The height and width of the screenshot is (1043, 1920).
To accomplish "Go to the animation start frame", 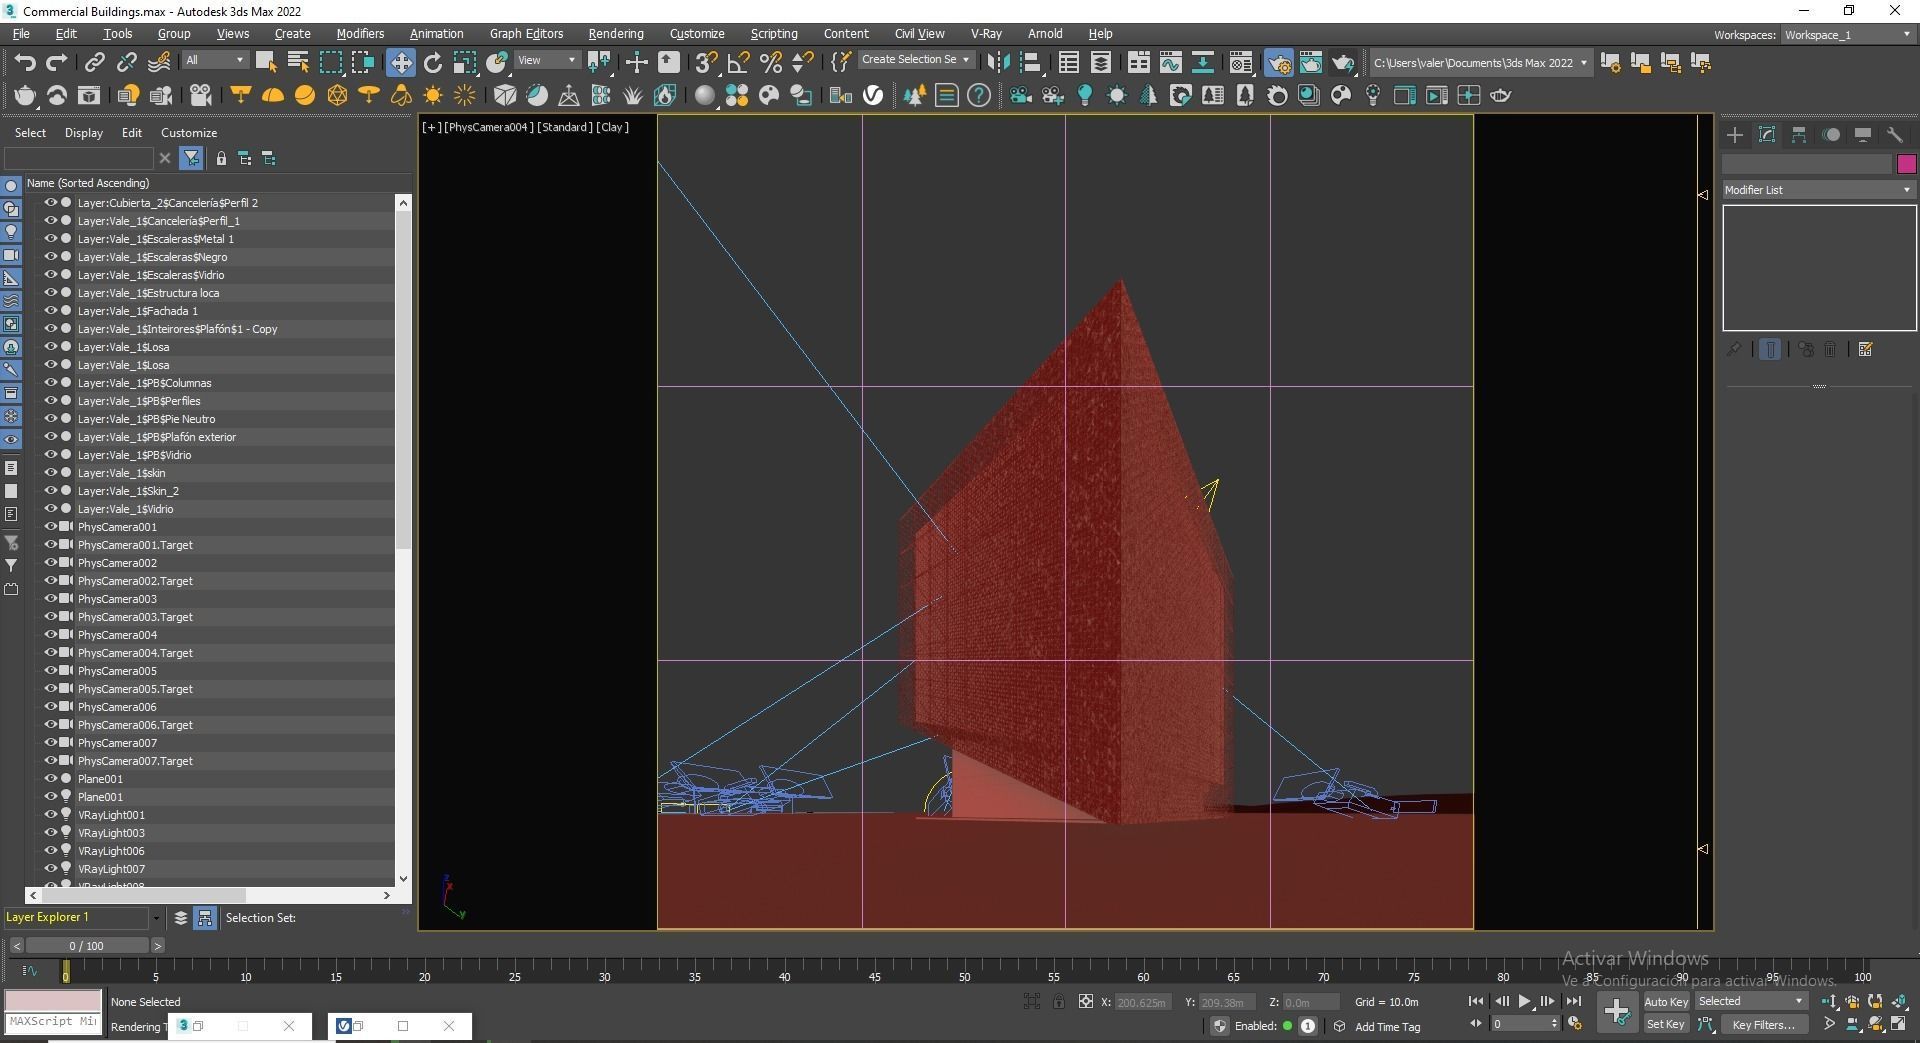I will point(1476,1001).
